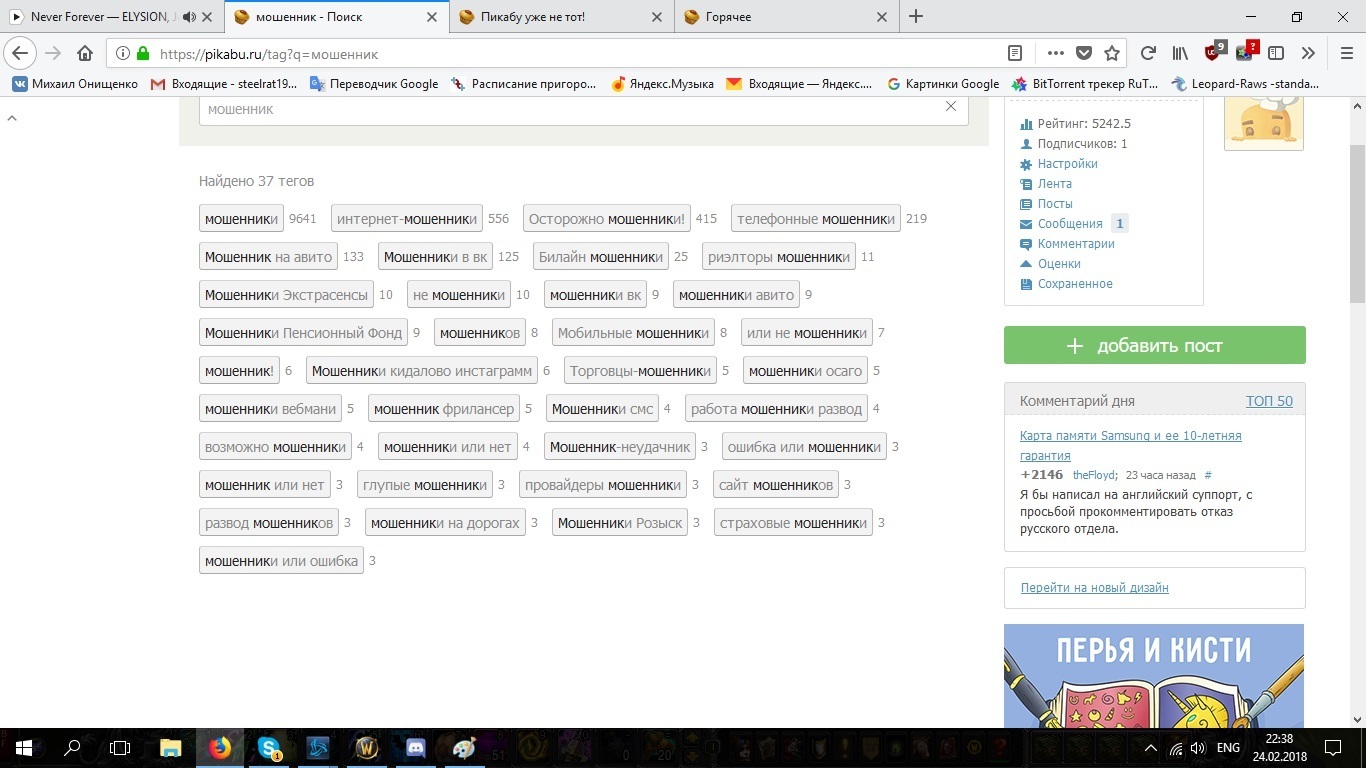Open the Firefox hamburger menu

click(1344, 53)
